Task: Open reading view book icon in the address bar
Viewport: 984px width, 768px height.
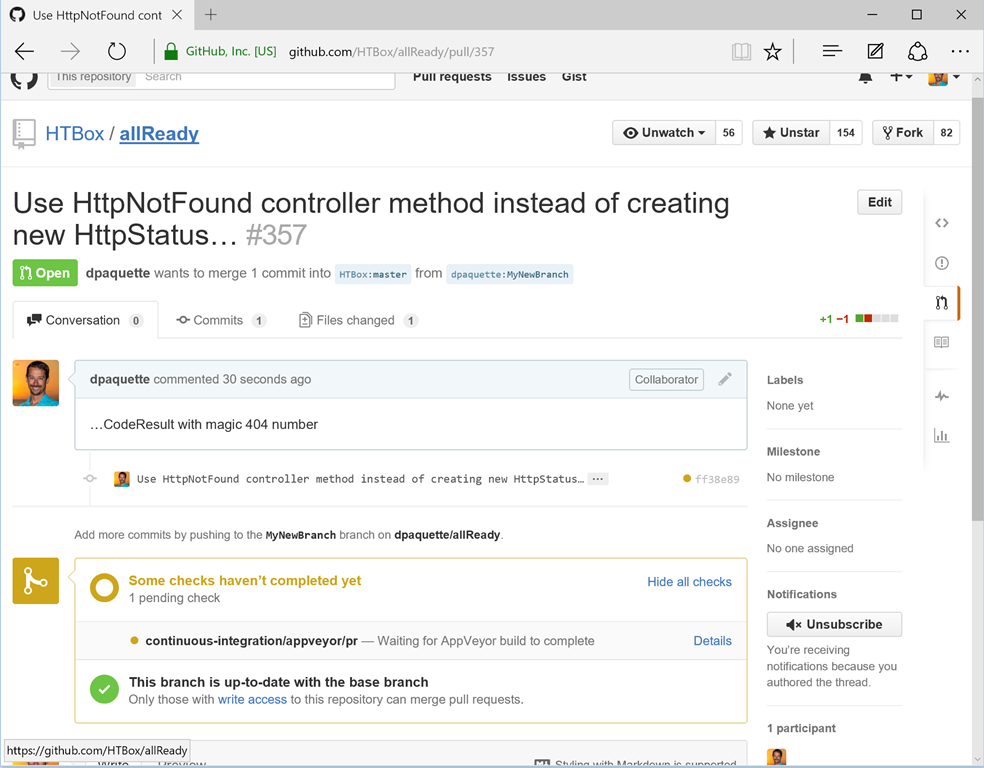Action: [741, 51]
